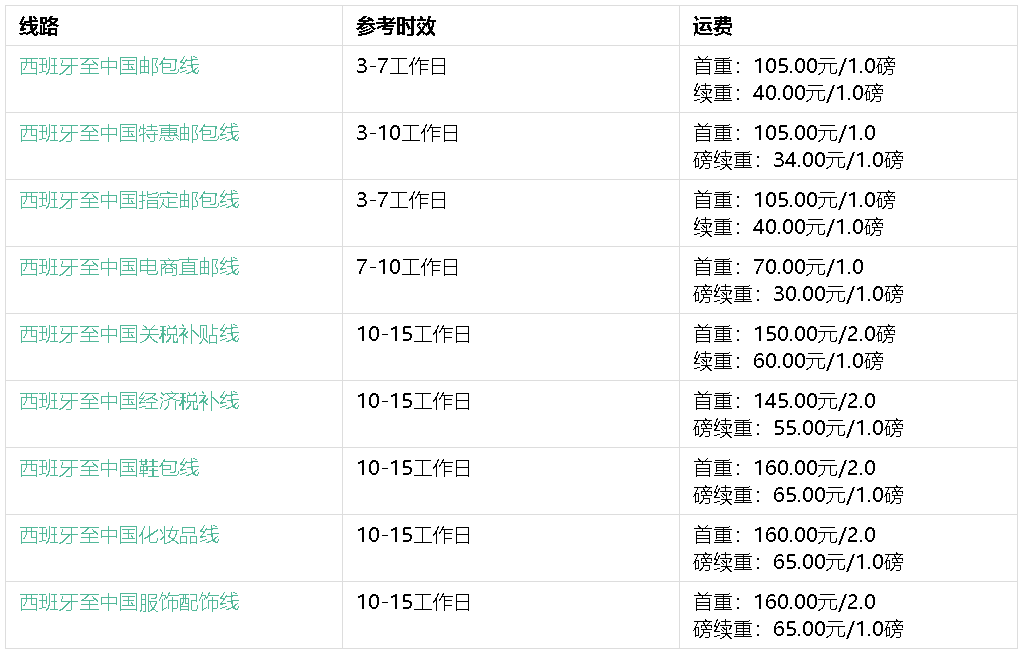Open the 西班牙至中国邮包线 link
1022x654 pixels.
pyautogui.click(x=109, y=66)
